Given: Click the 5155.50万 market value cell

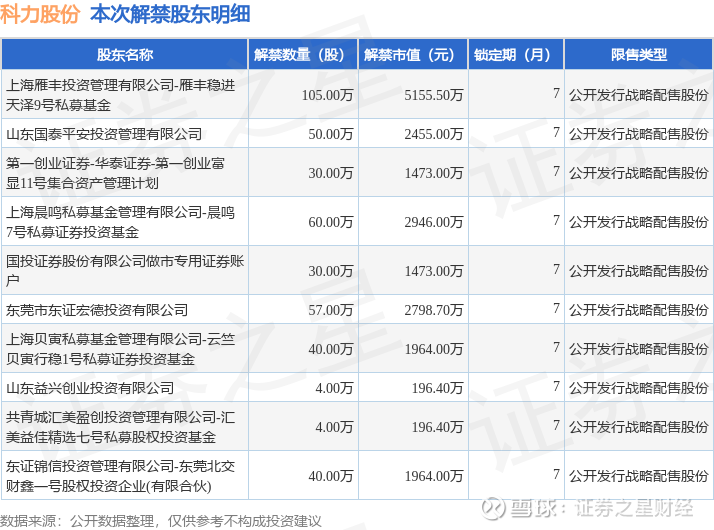Looking at the screenshot, I should click(x=434, y=95).
